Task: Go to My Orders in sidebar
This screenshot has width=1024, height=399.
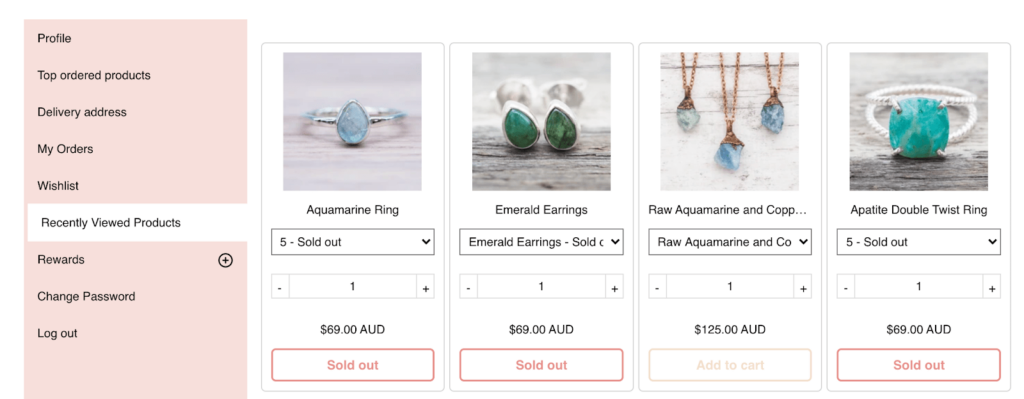Action: click(x=136, y=149)
